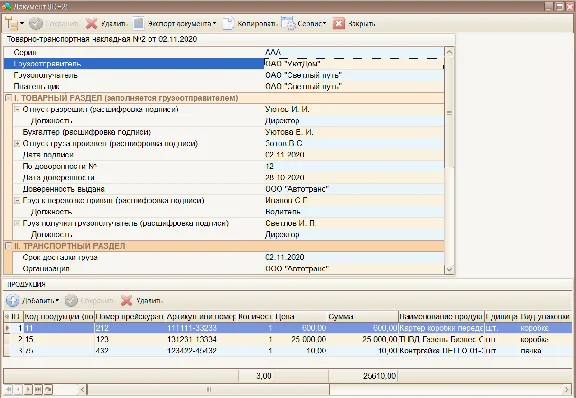Click the total sum 25610,00 footer cell
576x398 pixels.
pos(363,376)
